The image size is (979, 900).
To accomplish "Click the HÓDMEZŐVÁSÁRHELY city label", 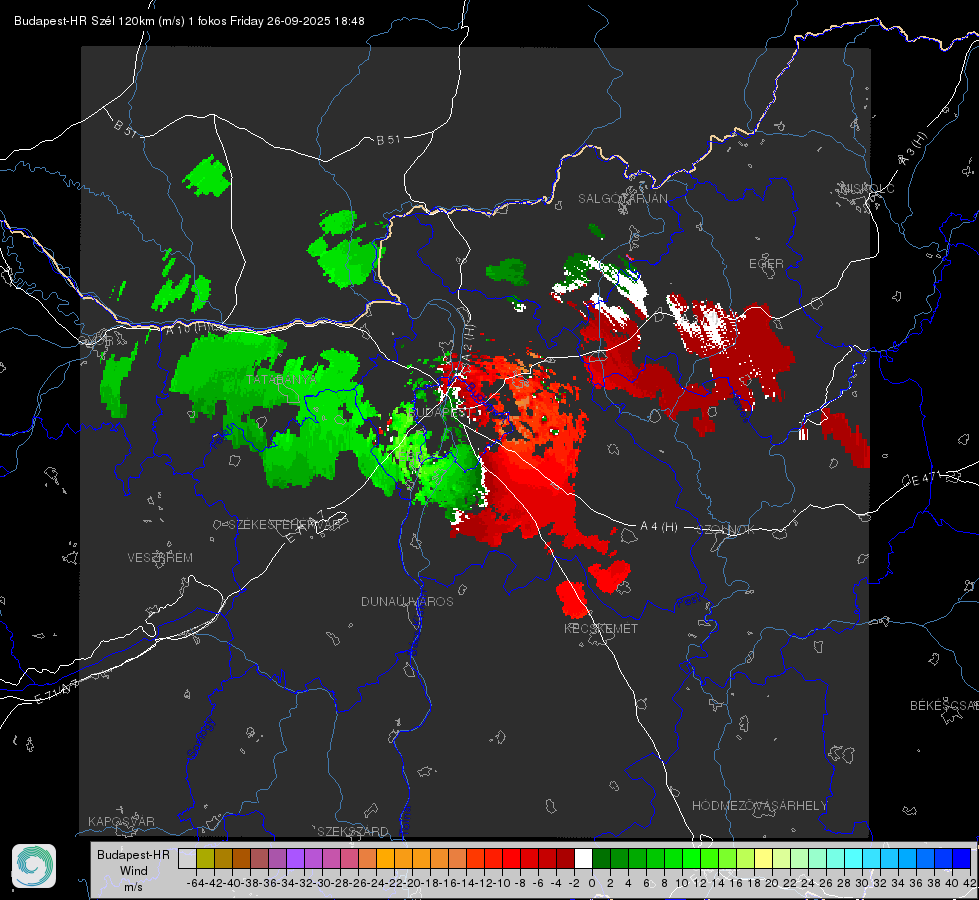I will coord(759,806).
